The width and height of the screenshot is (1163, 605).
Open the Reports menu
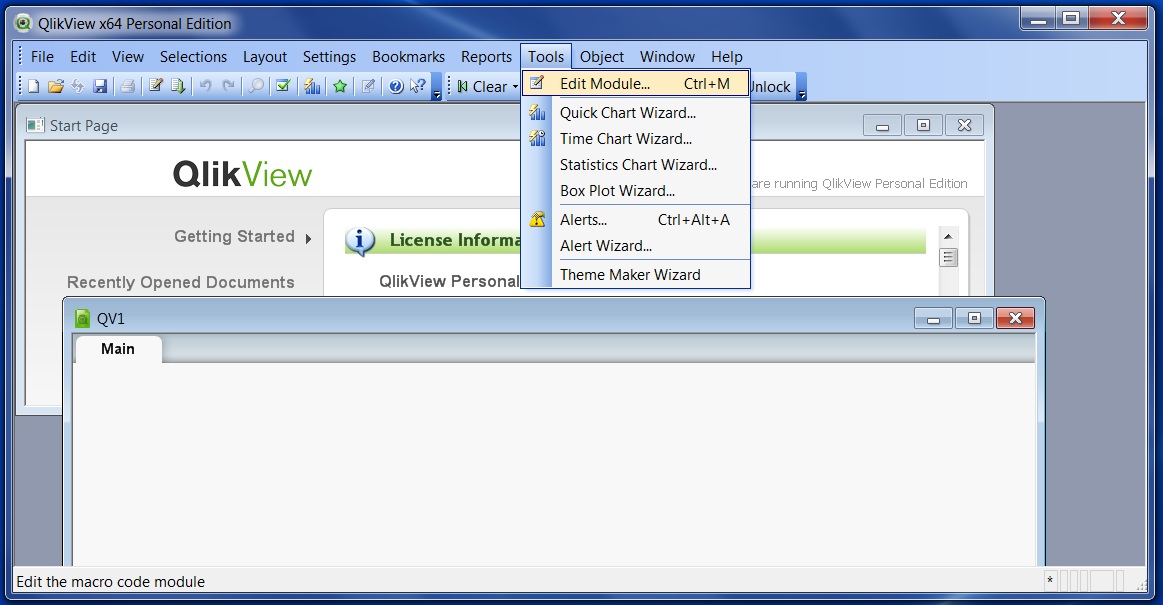[x=487, y=56]
